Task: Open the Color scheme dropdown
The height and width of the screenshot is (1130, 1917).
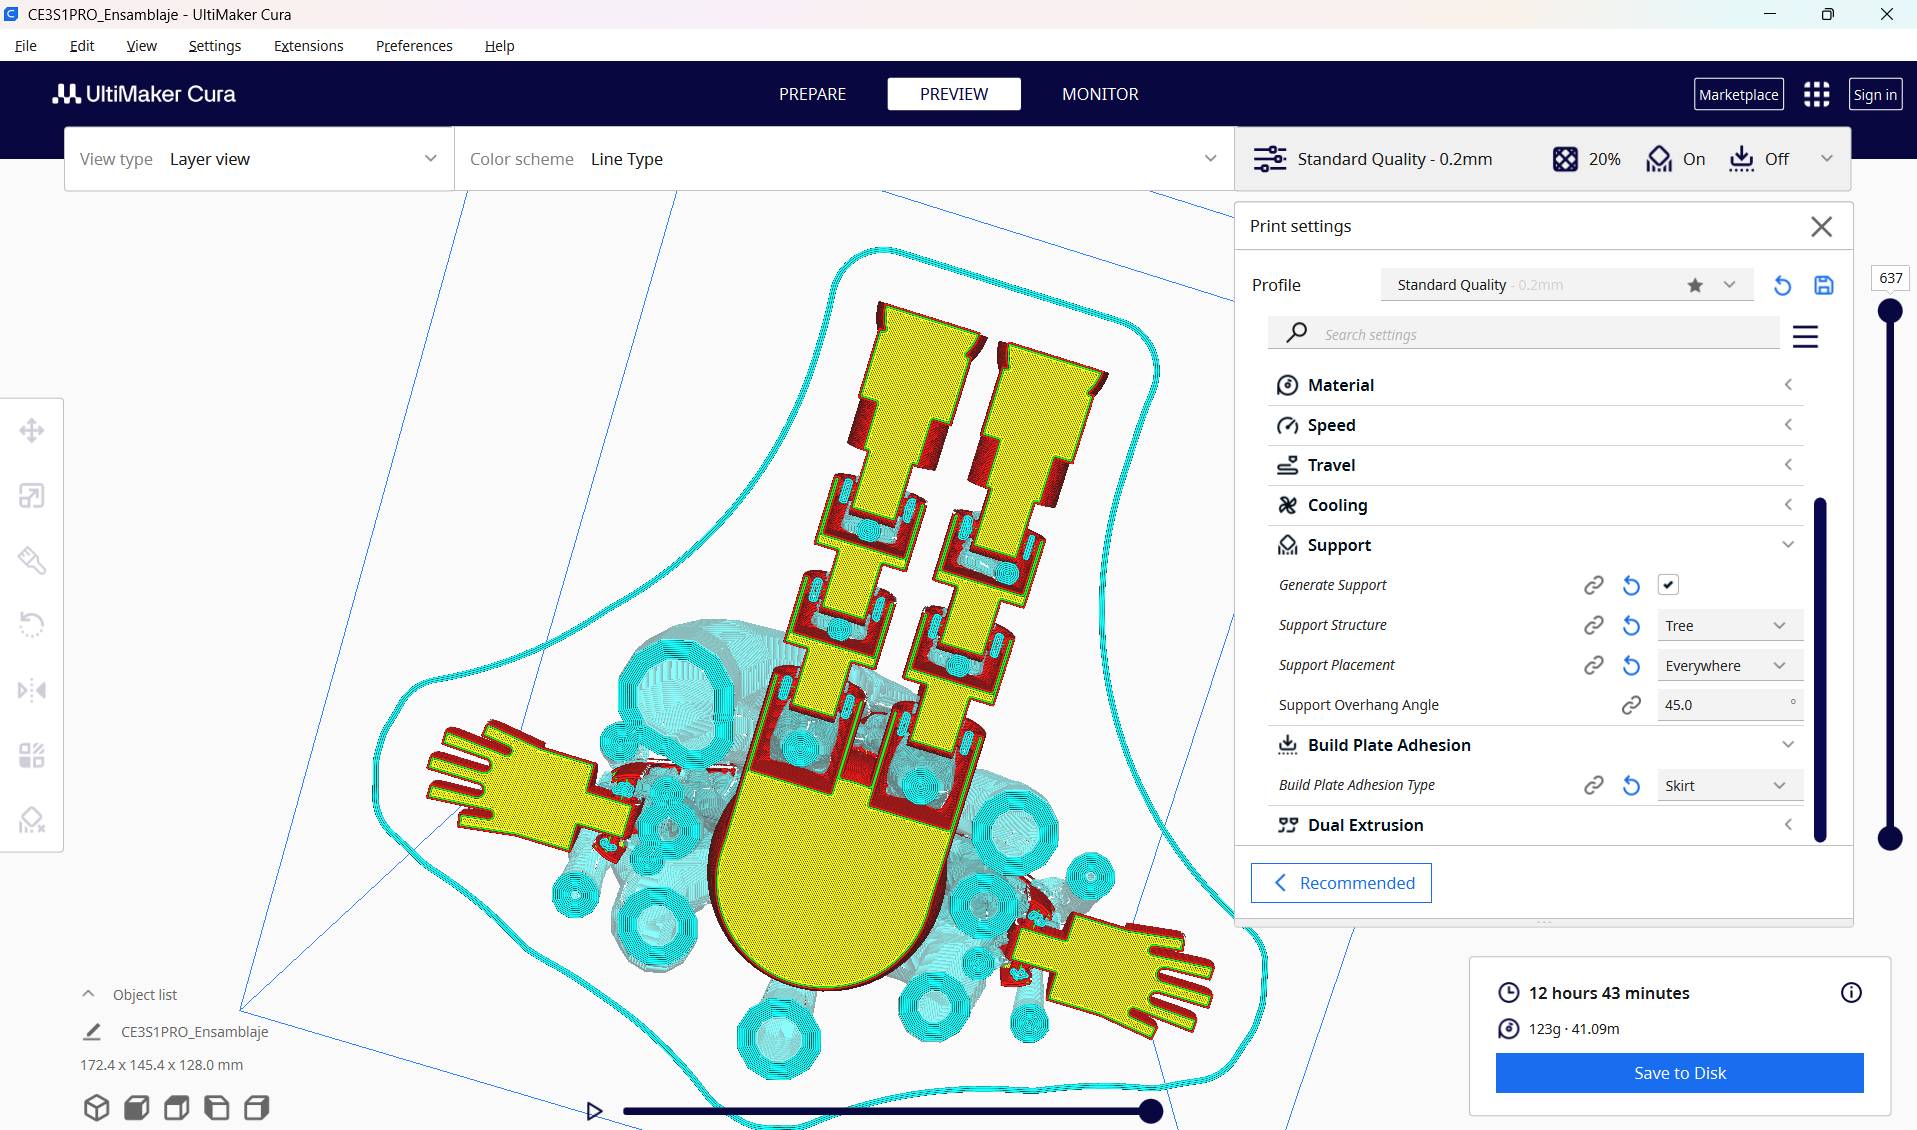Action: [844, 159]
